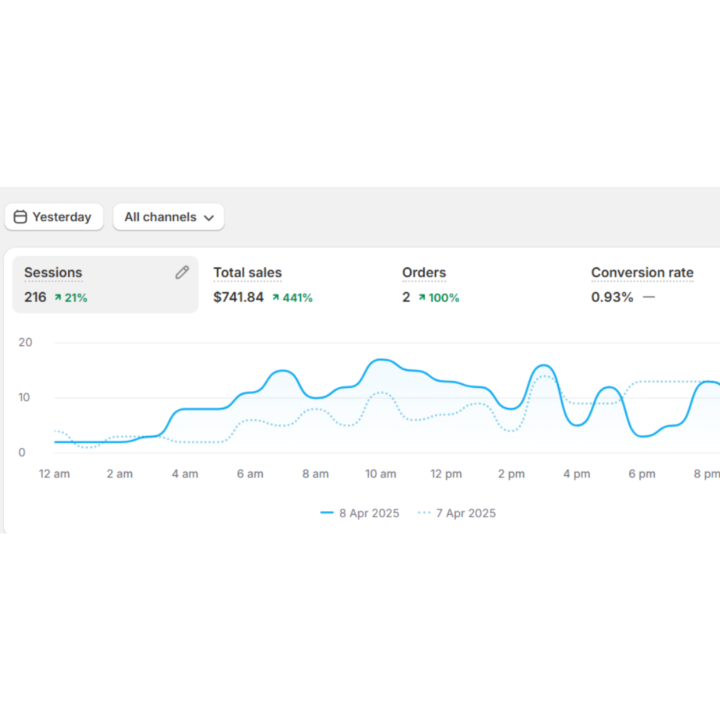Image resolution: width=720 pixels, height=720 pixels.
Task: Click the 0.93% conversion rate value
Action: click(612, 297)
